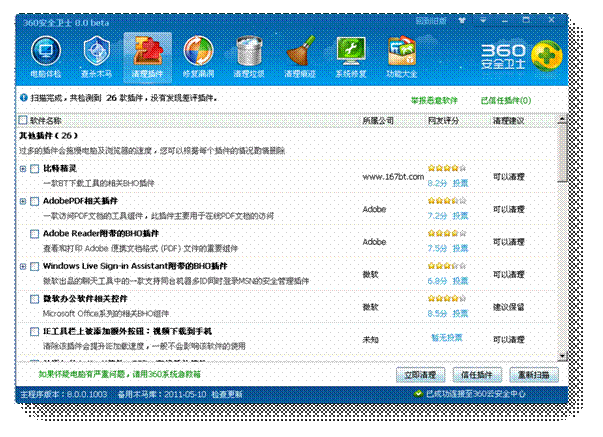
Task: Click 投票 for Windows Live Sign-in Assistant
Action: (x=460, y=281)
